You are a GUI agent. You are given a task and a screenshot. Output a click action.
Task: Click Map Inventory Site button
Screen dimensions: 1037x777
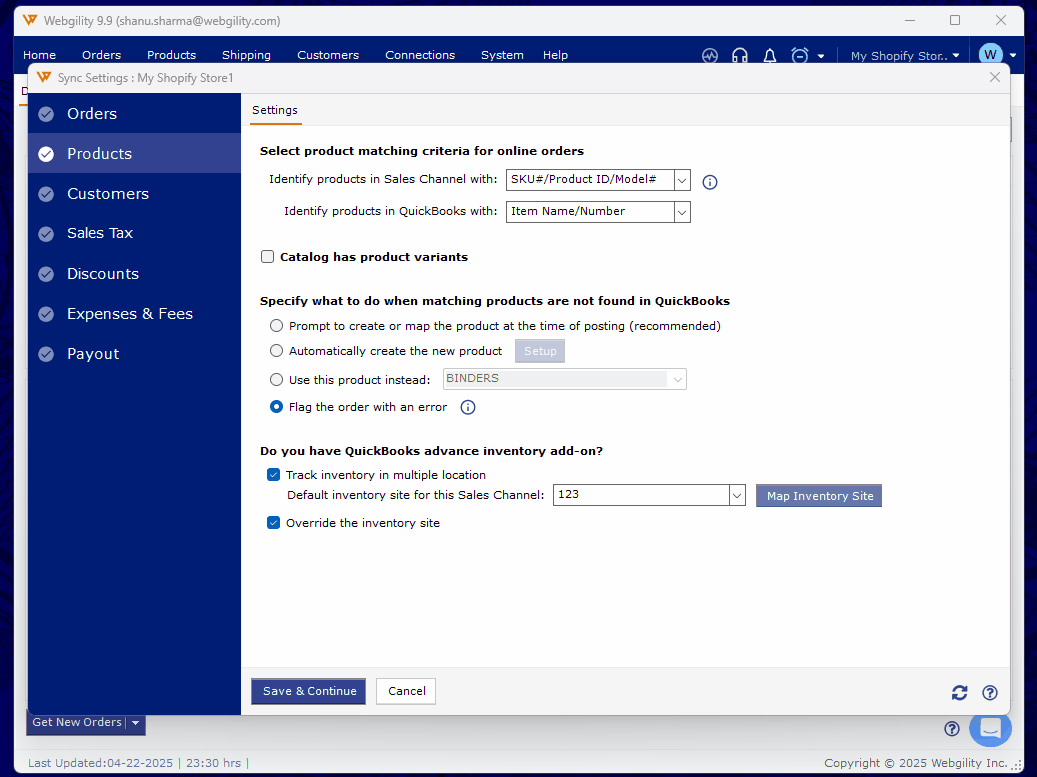[x=819, y=496]
